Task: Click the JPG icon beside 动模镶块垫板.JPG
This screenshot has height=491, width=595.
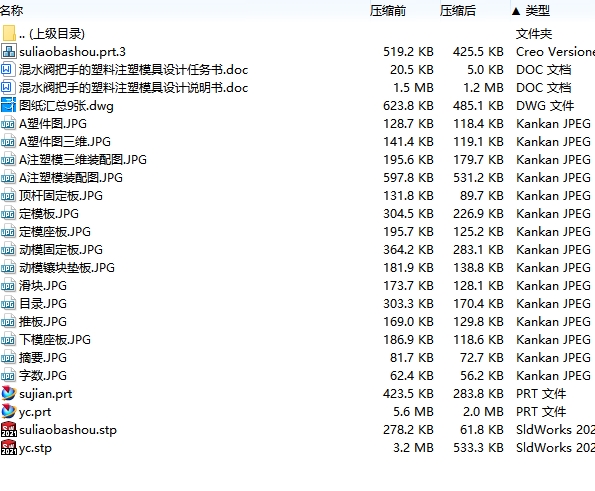Action: (x=8, y=268)
